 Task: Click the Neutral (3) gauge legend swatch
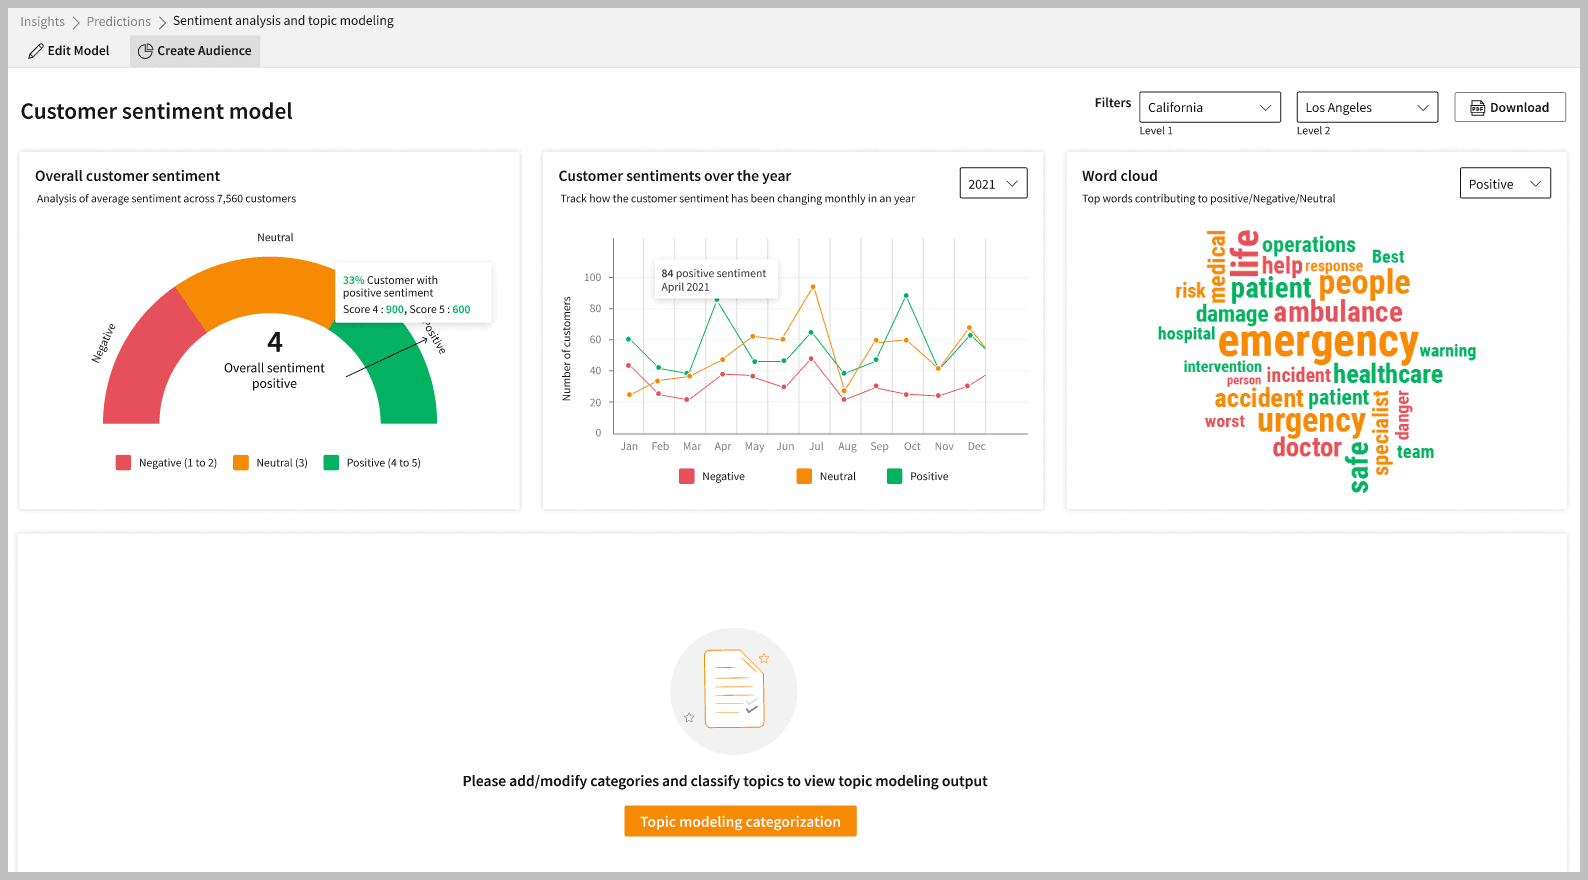(x=241, y=463)
